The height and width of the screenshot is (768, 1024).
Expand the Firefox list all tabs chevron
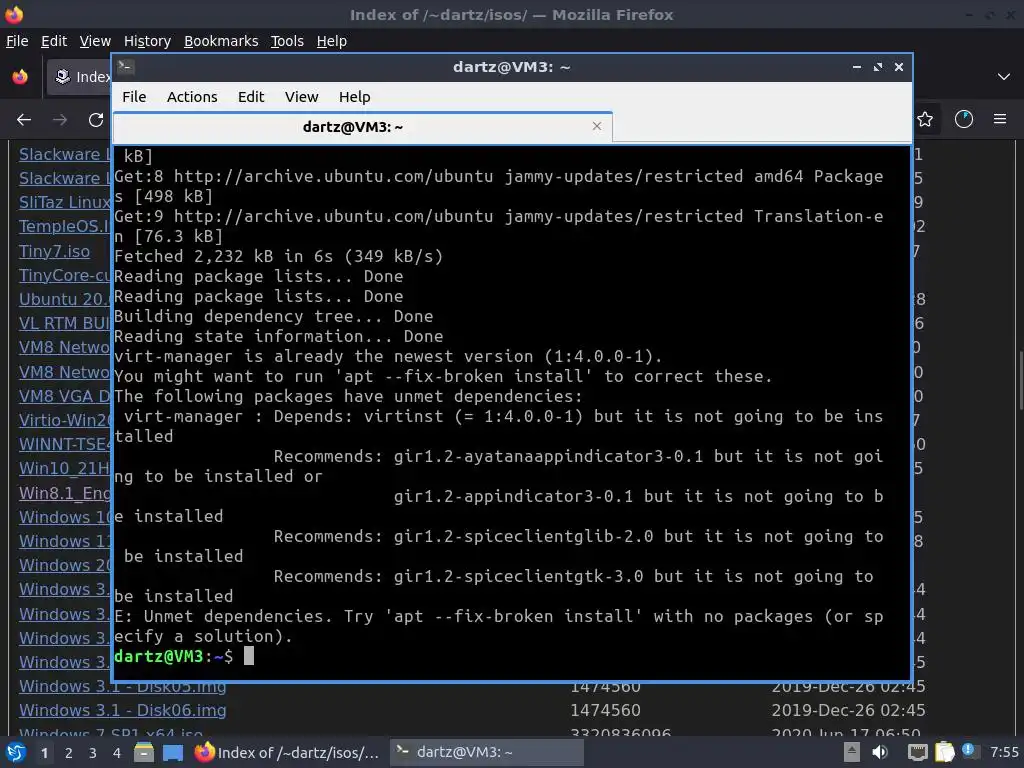tap(1004, 77)
